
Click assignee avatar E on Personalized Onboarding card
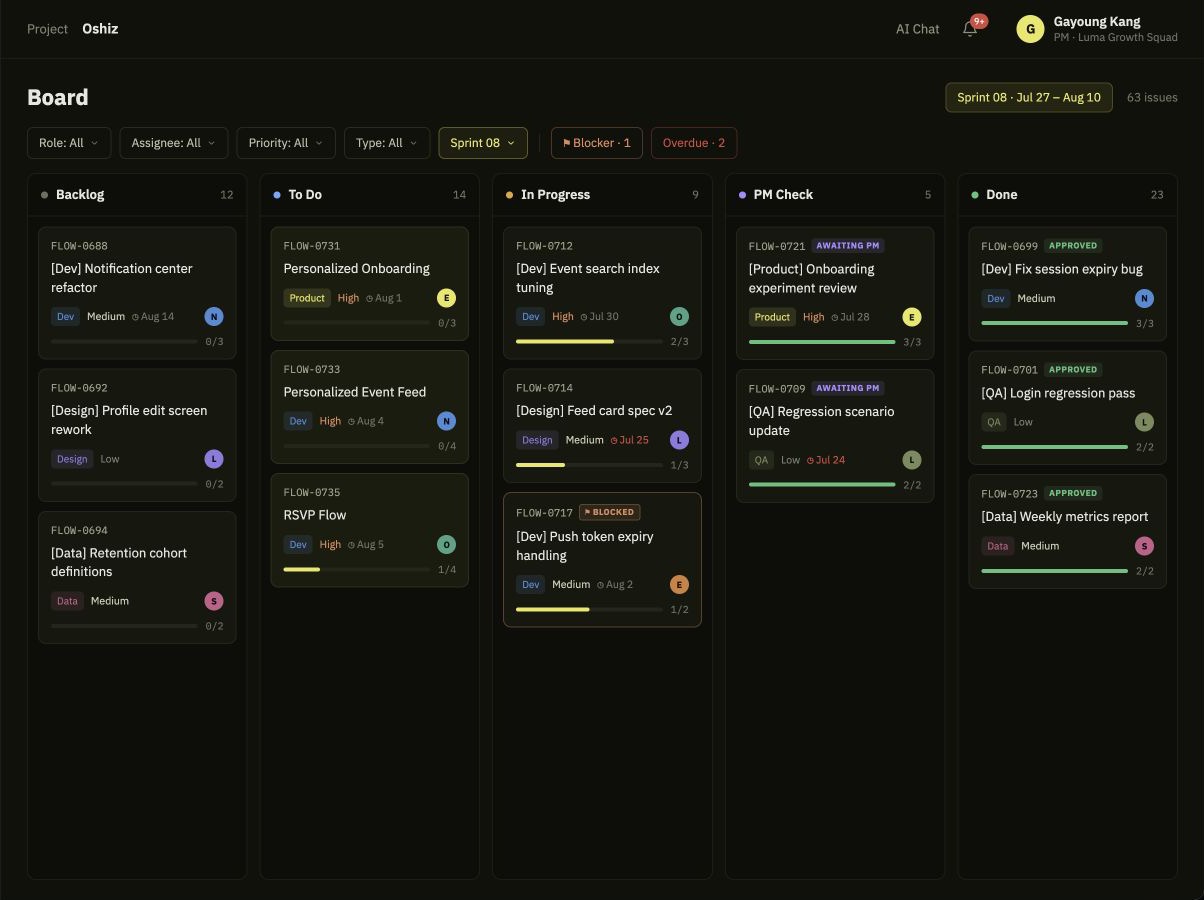tap(446, 298)
